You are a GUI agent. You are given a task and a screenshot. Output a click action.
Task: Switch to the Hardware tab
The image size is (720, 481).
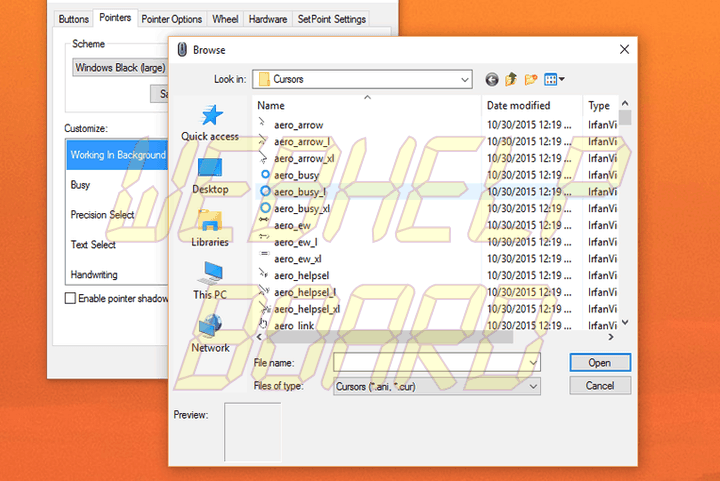[268, 19]
